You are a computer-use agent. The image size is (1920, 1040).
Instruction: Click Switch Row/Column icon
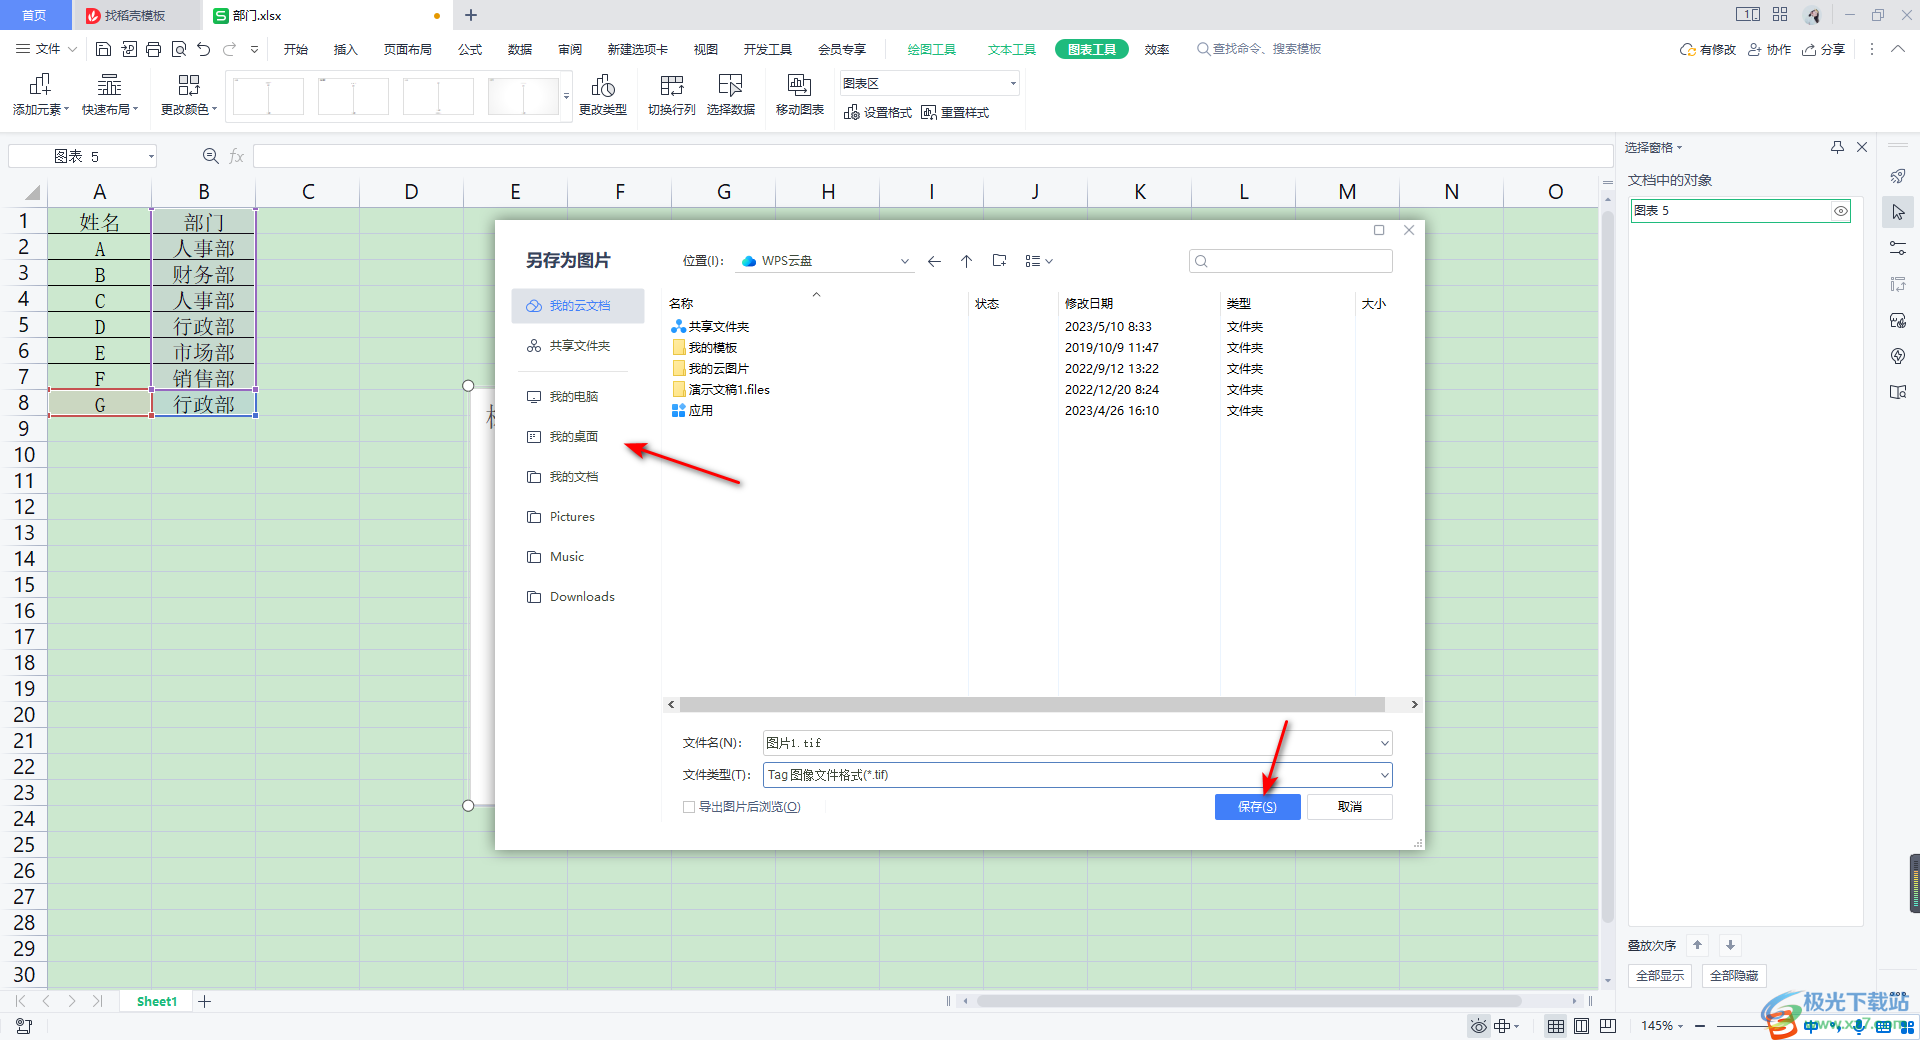(x=672, y=96)
